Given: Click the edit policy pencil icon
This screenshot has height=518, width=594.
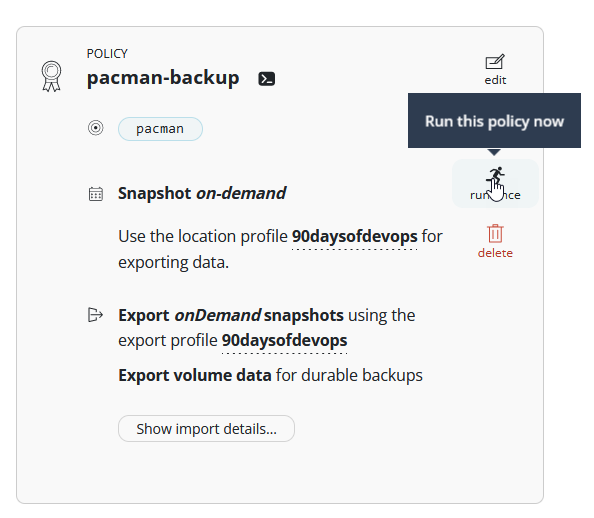Looking at the screenshot, I should [x=495, y=62].
